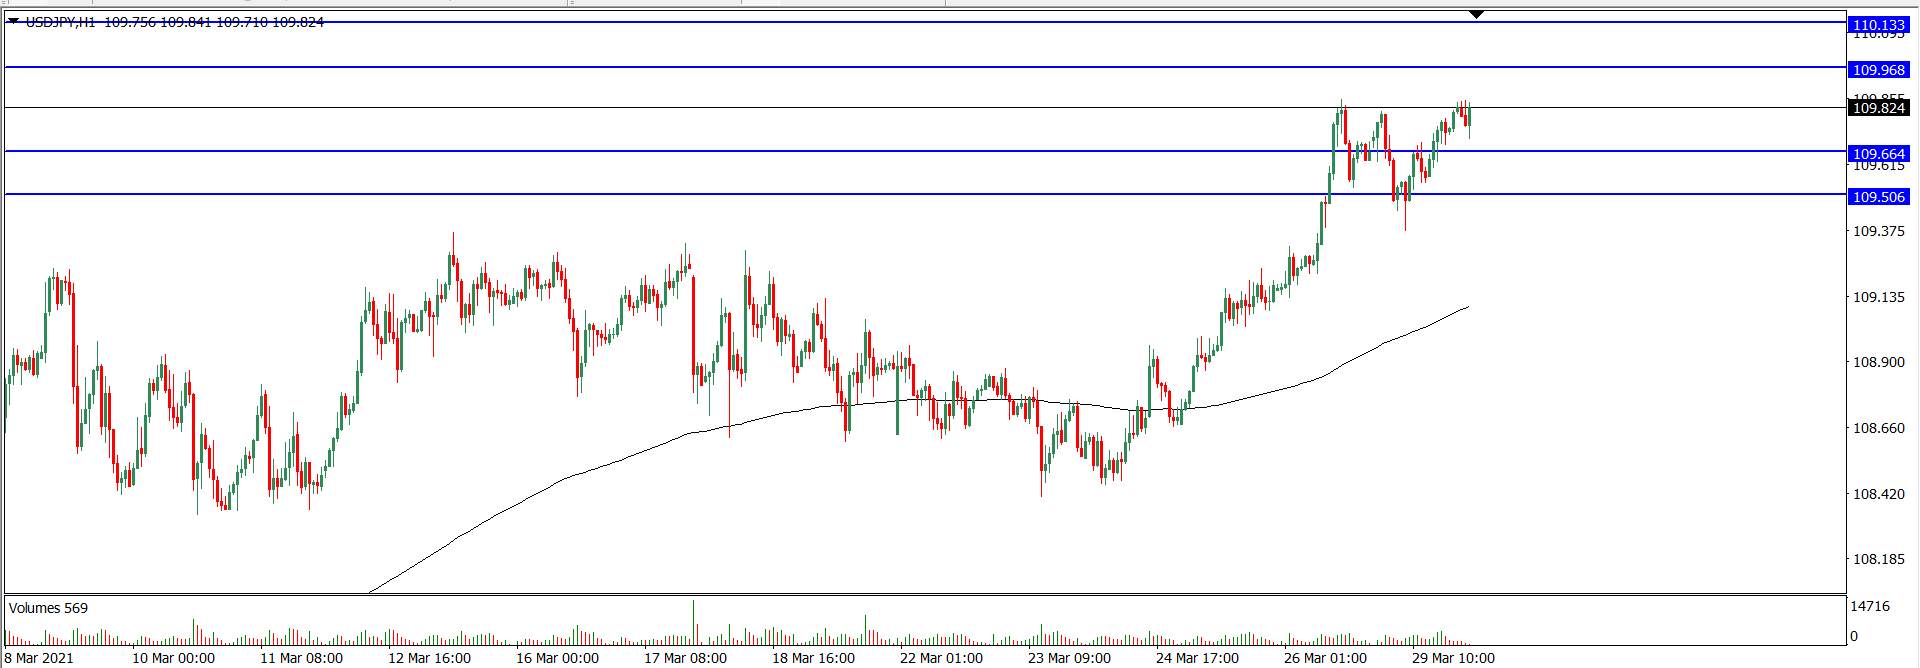Click the 10 Mar 00:00 time label

click(173, 658)
